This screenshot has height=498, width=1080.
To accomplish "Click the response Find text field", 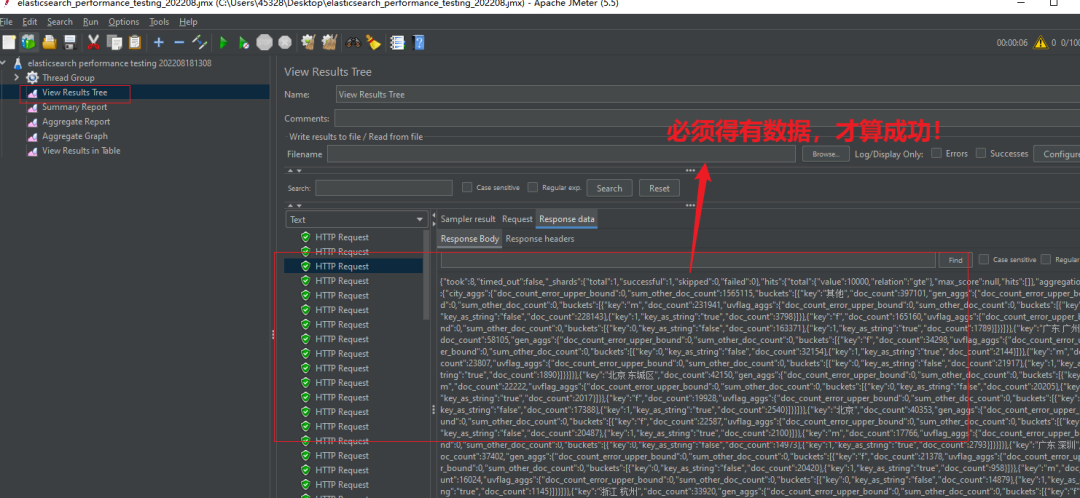I will (x=688, y=260).
